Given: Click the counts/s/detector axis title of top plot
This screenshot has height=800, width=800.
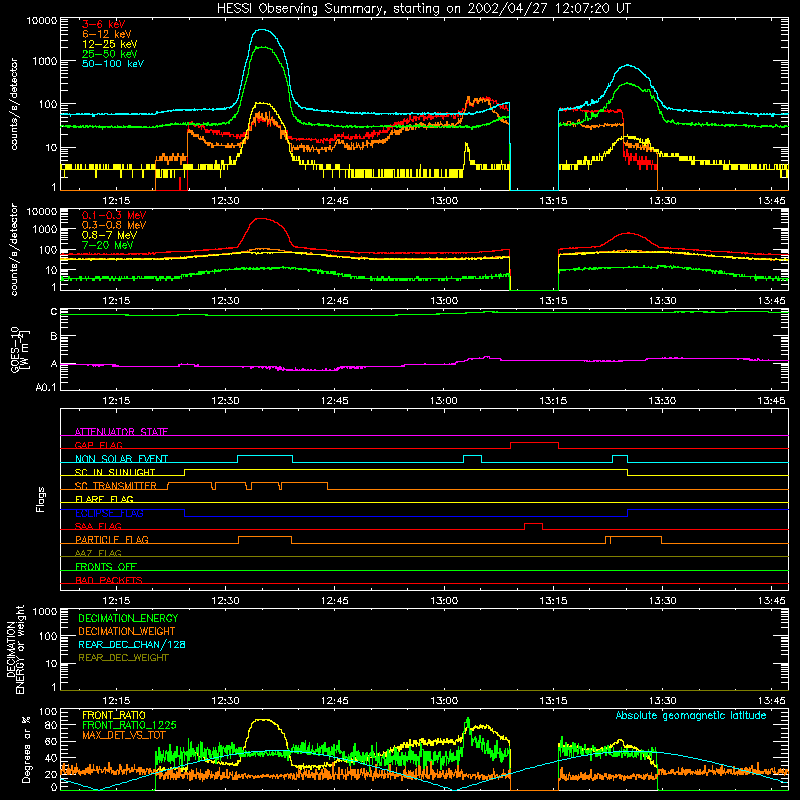Looking at the screenshot, I should pos(14,104).
